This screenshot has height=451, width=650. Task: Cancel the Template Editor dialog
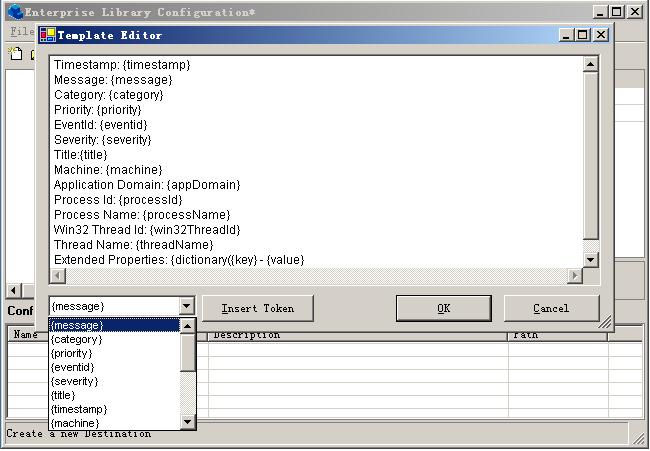551,308
